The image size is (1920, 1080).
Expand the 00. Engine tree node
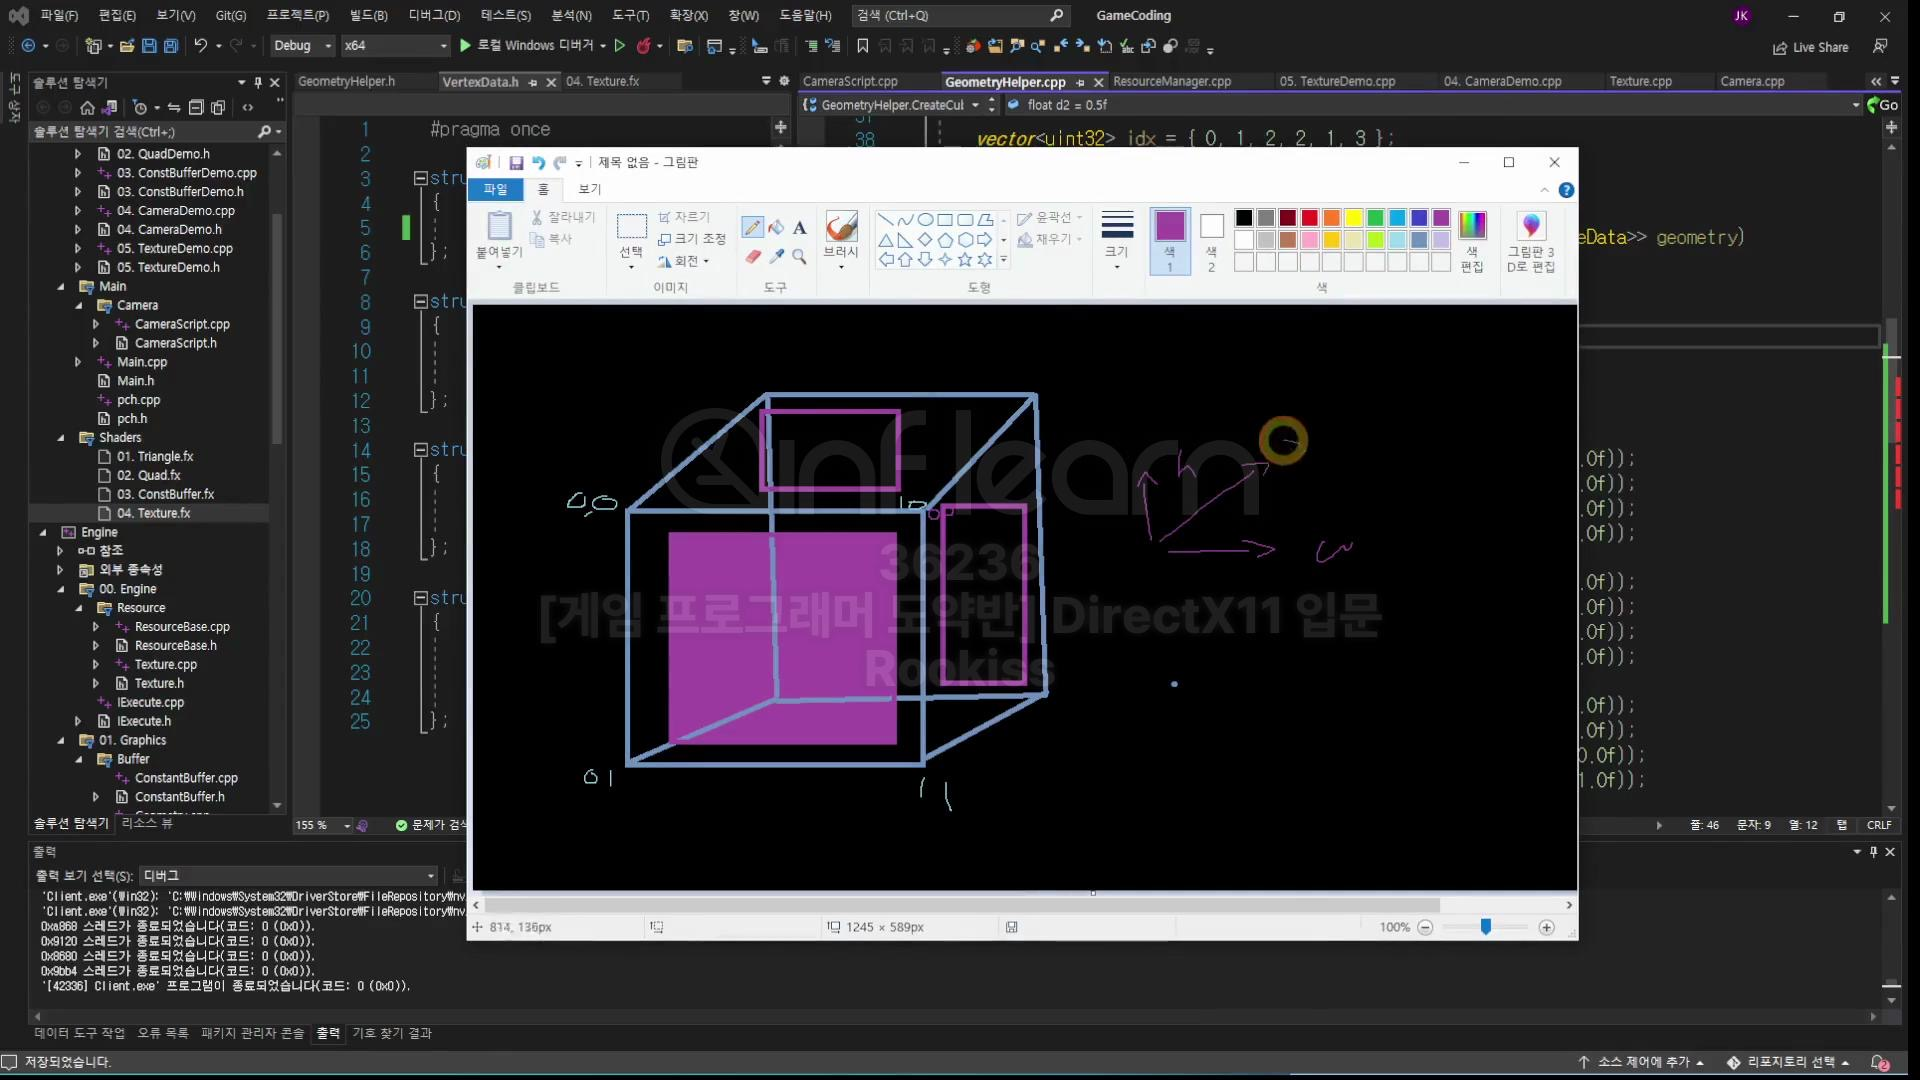61,589
